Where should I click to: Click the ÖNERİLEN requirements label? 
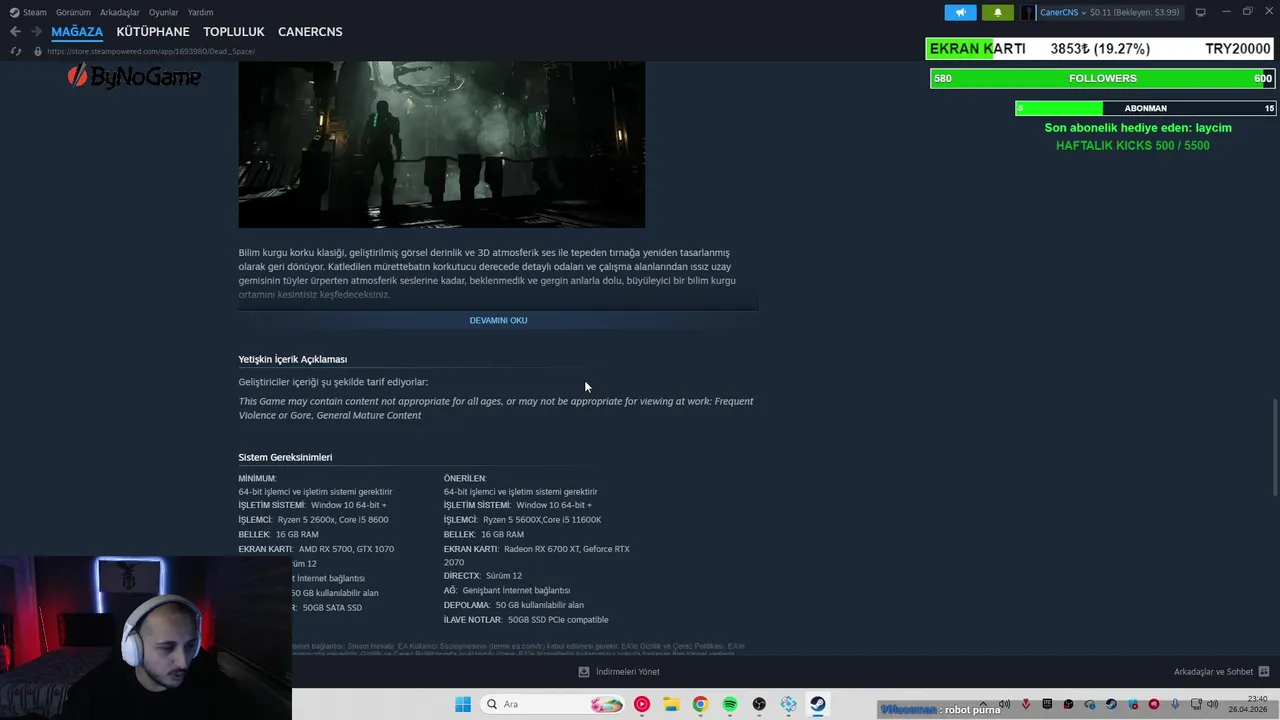pyautogui.click(x=465, y=478)
